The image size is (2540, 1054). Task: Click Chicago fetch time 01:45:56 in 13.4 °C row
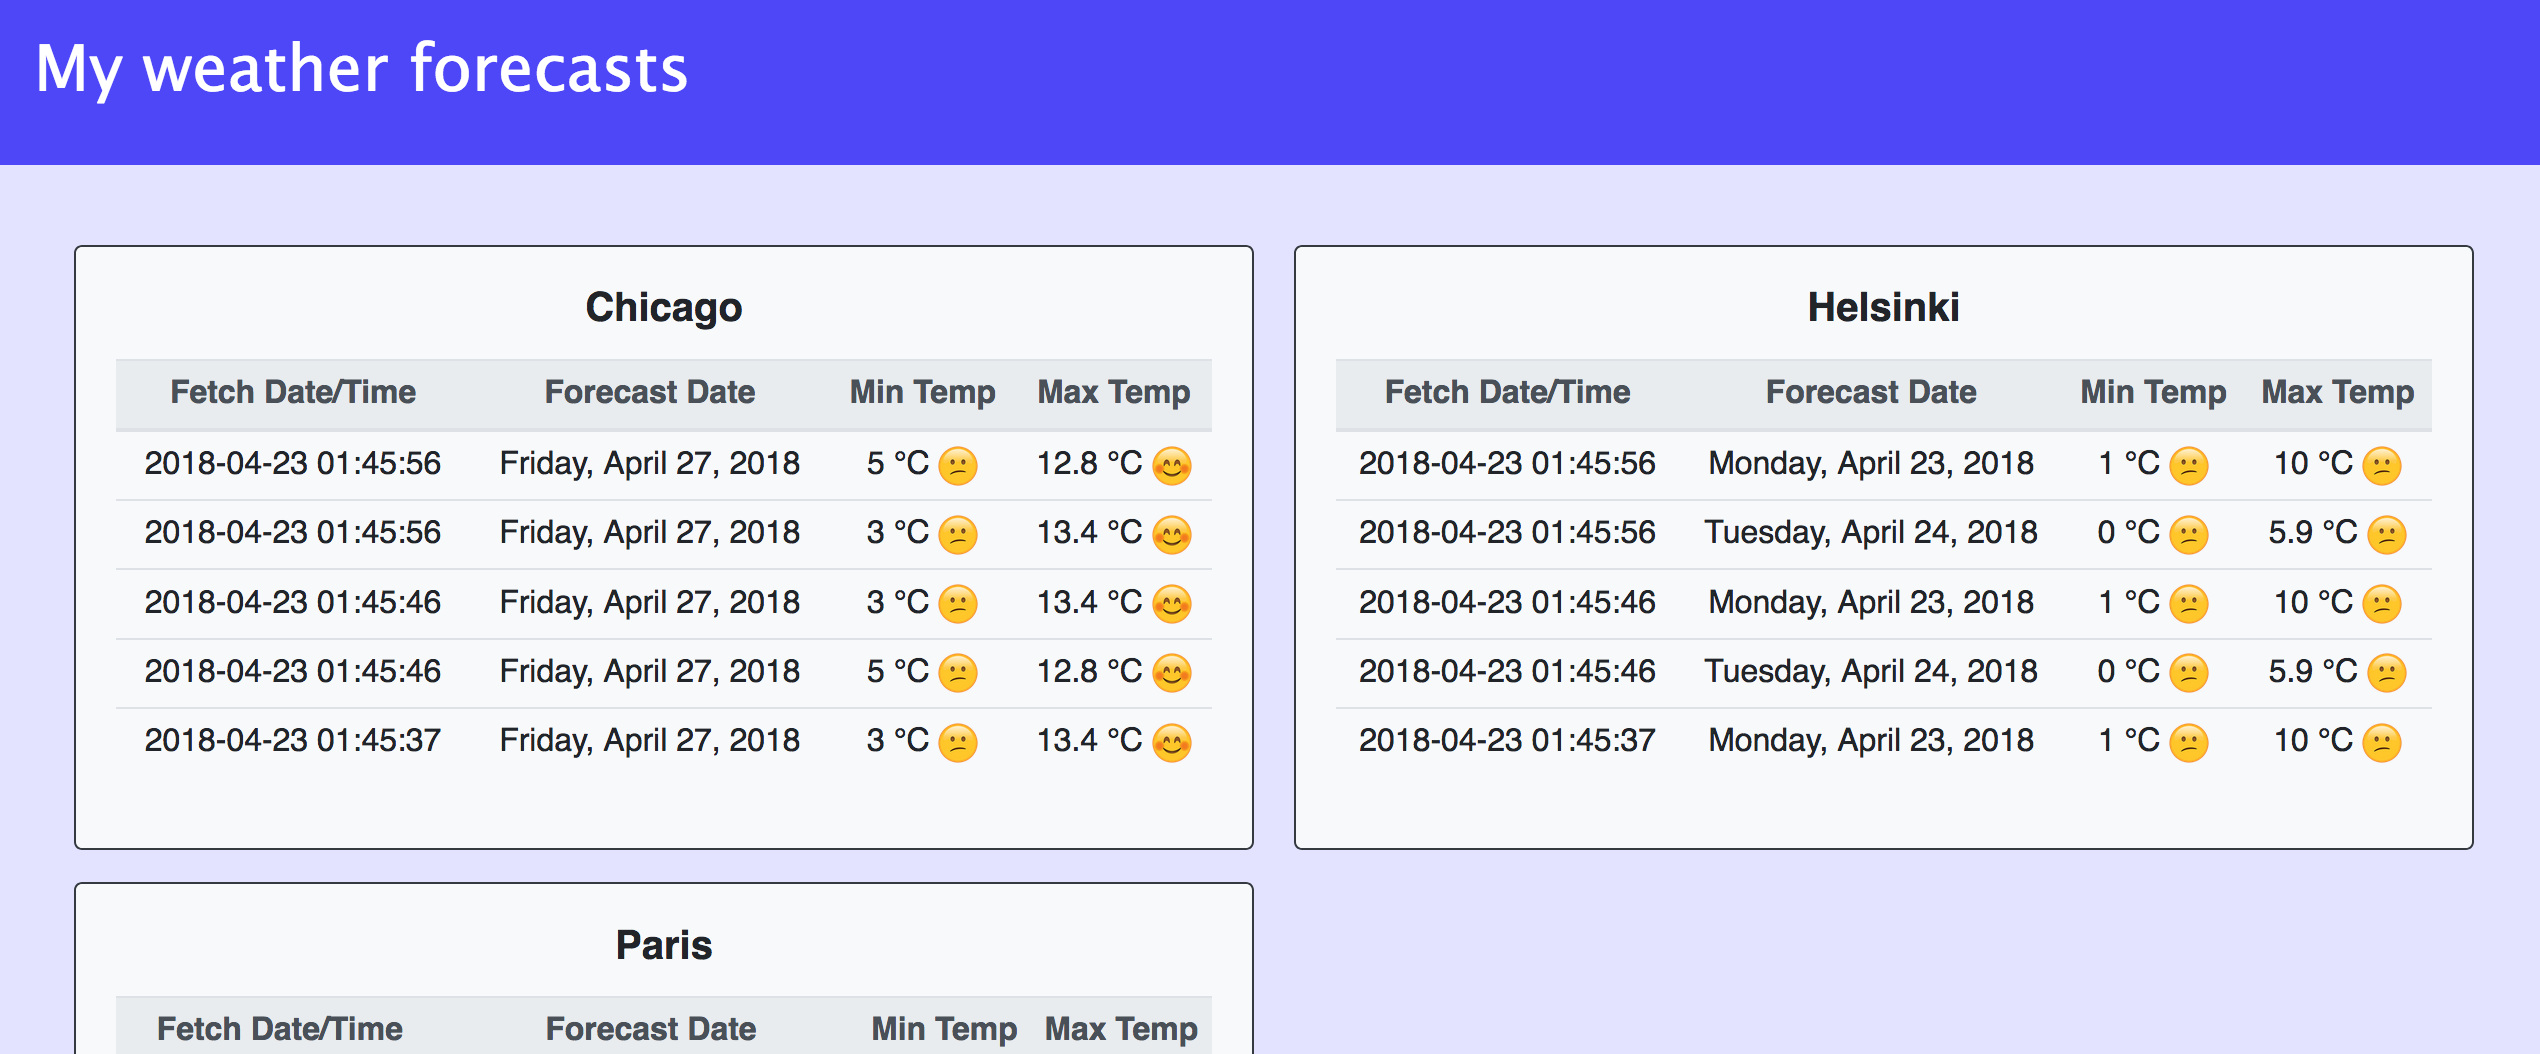[293, 533]
